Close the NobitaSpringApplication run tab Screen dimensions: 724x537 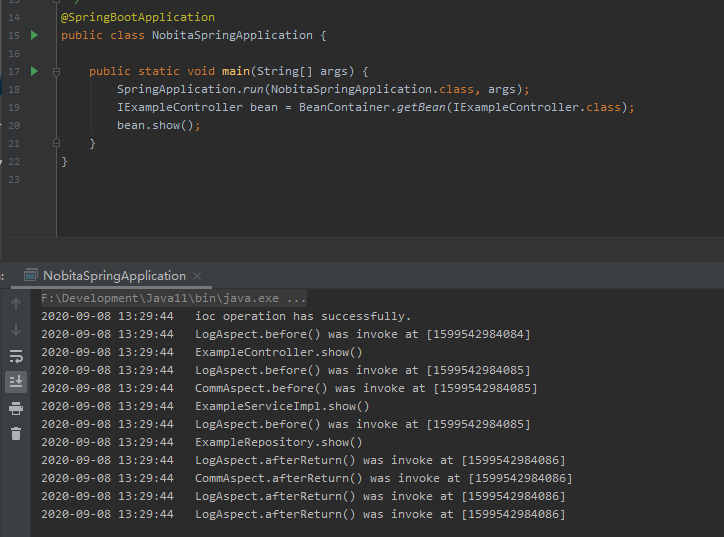tap(197, 276)
